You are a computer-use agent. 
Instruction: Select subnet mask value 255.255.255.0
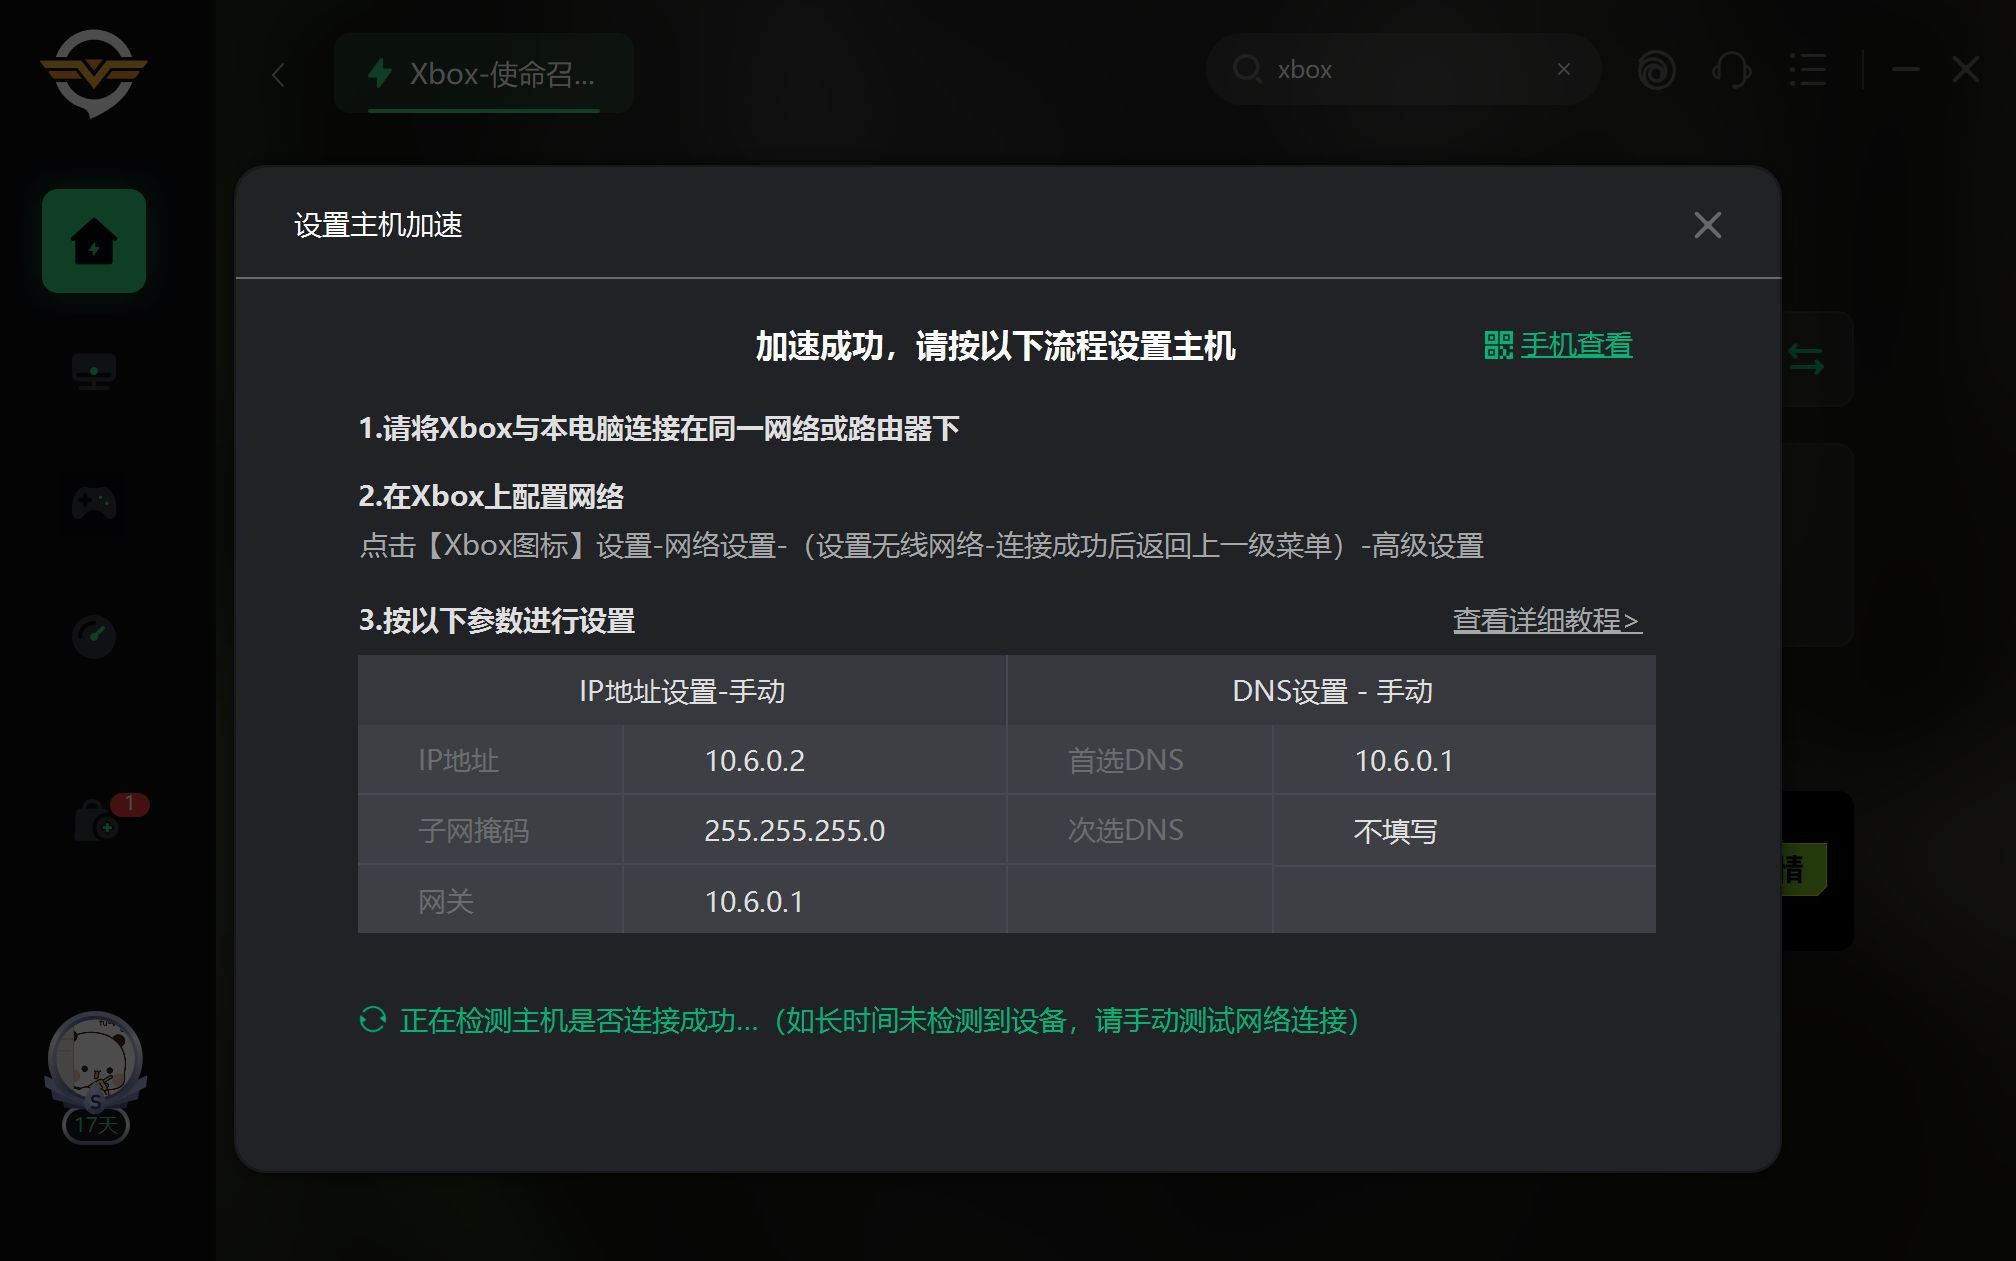coord(795,831)
